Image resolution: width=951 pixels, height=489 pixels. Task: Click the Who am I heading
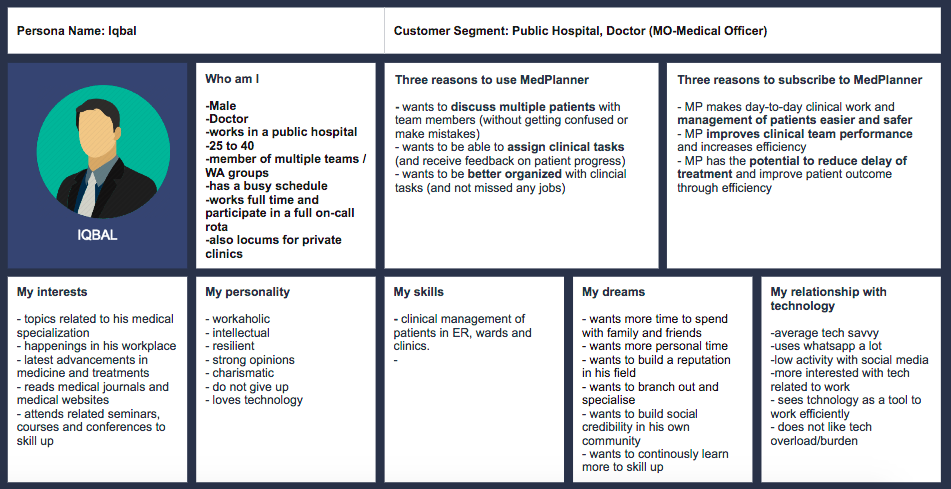[233, 79]
